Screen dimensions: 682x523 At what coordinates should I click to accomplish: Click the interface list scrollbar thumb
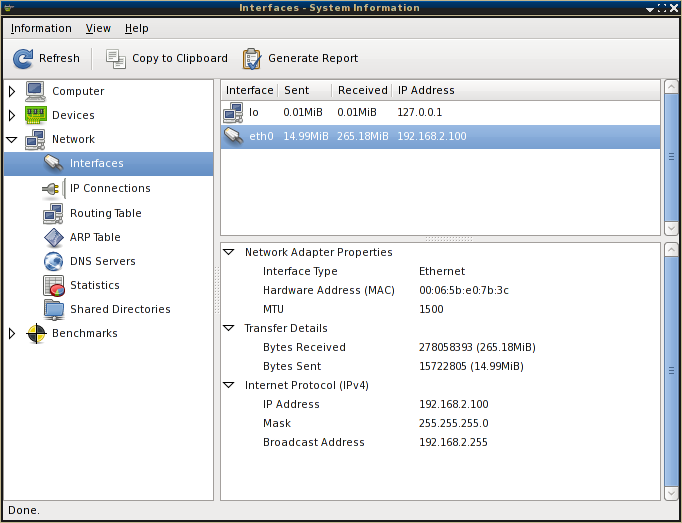point(671,158)
